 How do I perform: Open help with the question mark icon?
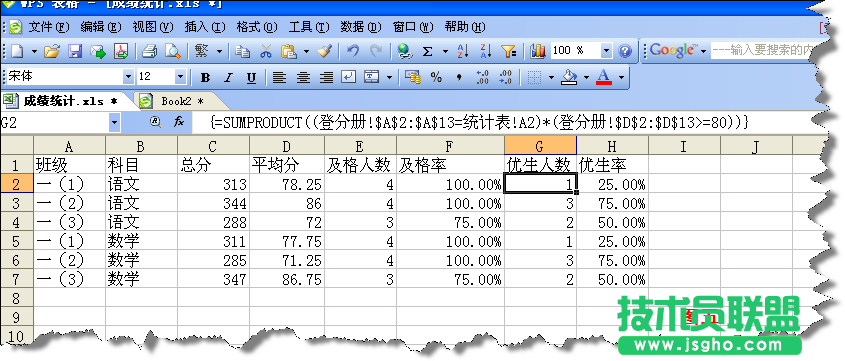[x=625, y=51]
